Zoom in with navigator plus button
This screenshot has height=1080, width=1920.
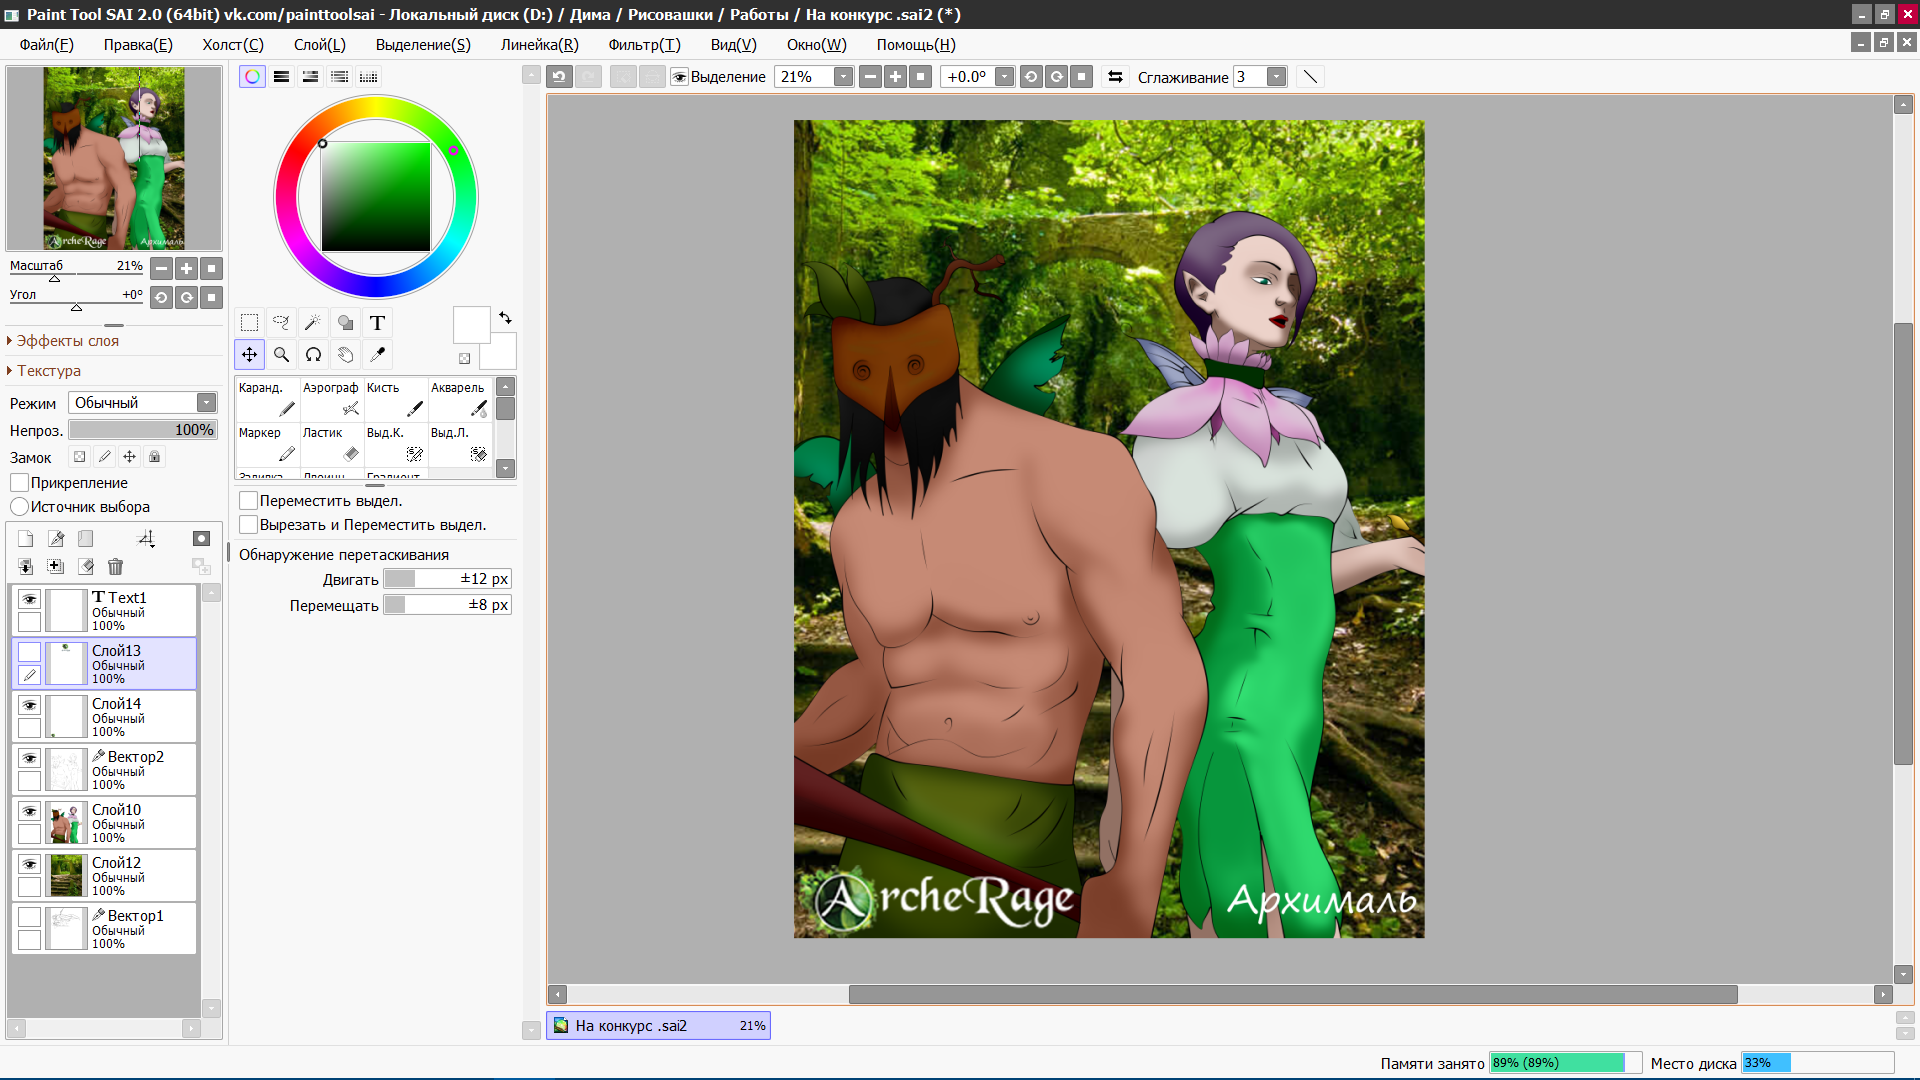(186, 269)
